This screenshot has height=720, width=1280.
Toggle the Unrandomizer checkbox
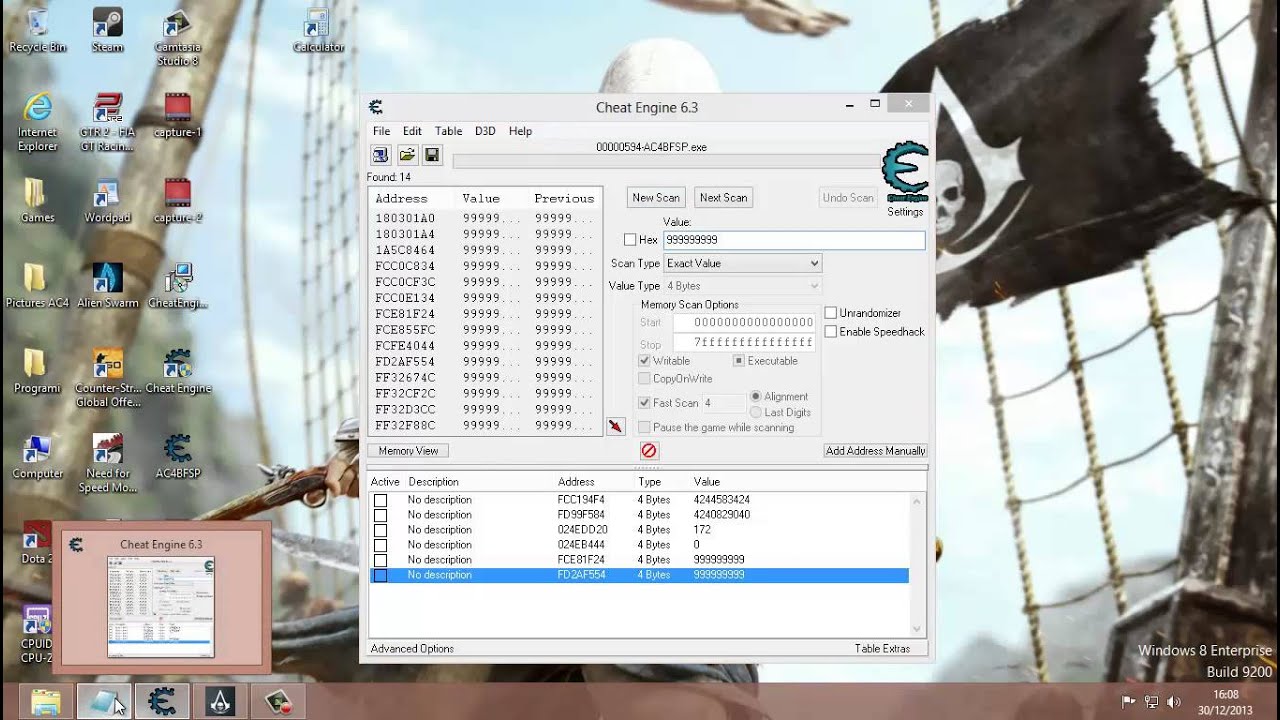click(830, 313)
